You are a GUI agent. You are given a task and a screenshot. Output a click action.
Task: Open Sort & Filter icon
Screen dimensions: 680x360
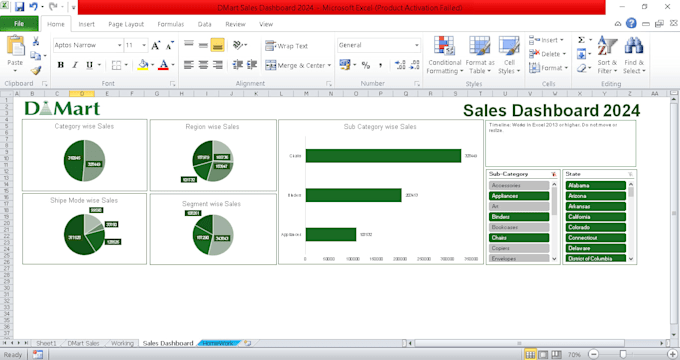pyautogui.click(x=607, y=45)
